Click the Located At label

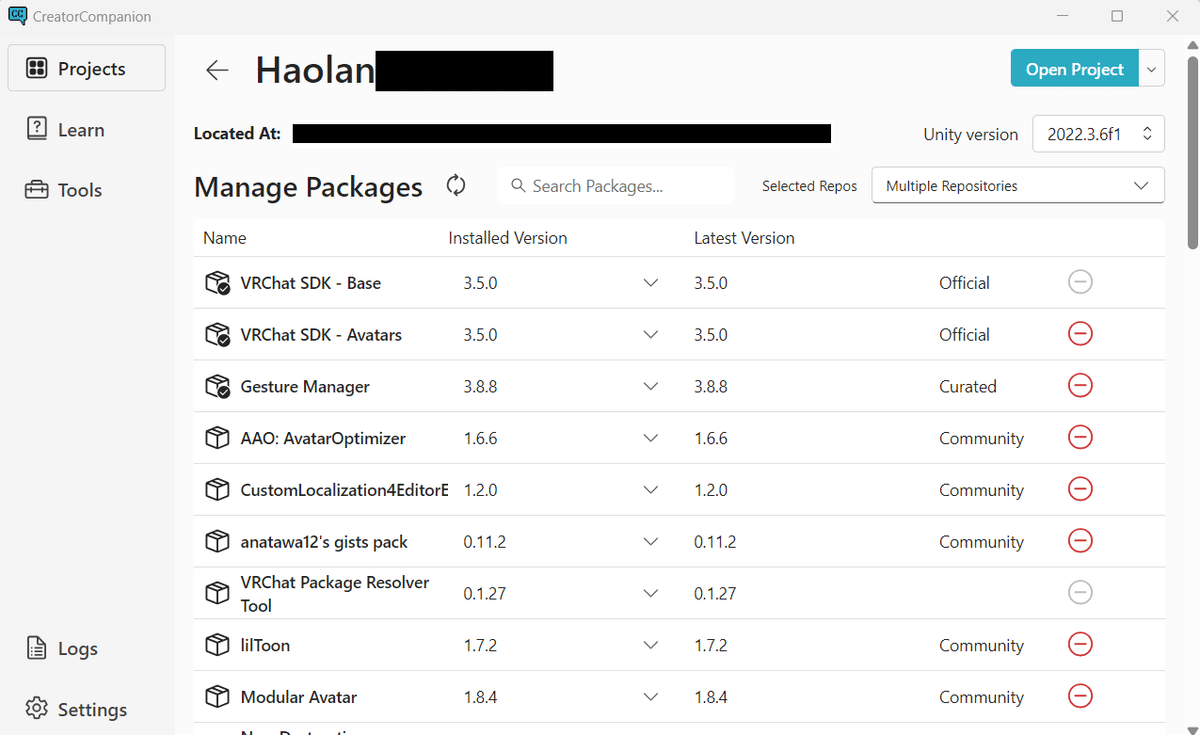pos(237,134)
